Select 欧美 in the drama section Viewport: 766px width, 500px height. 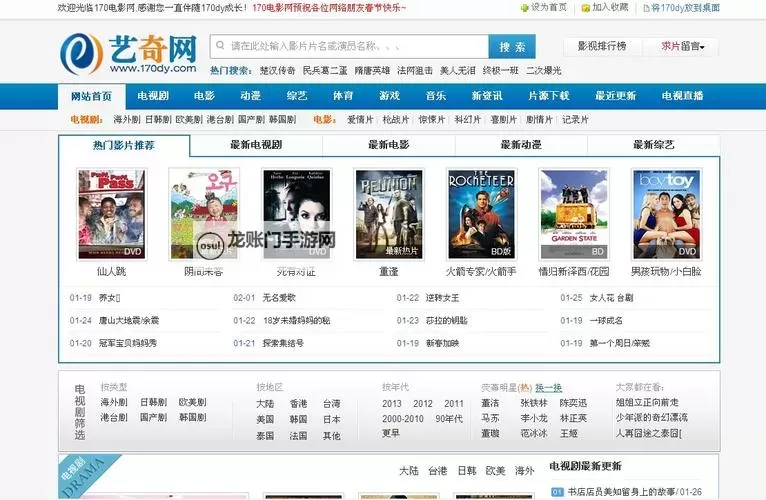tap(495, 471)
